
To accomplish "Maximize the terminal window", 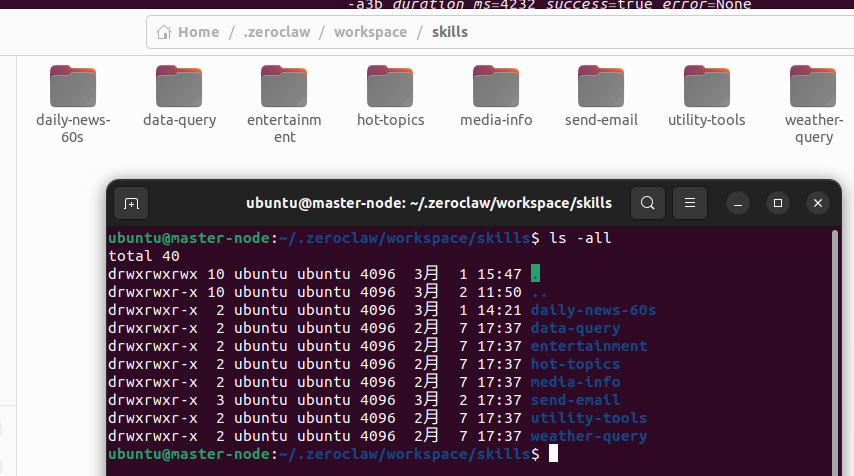I will point(778,203).
